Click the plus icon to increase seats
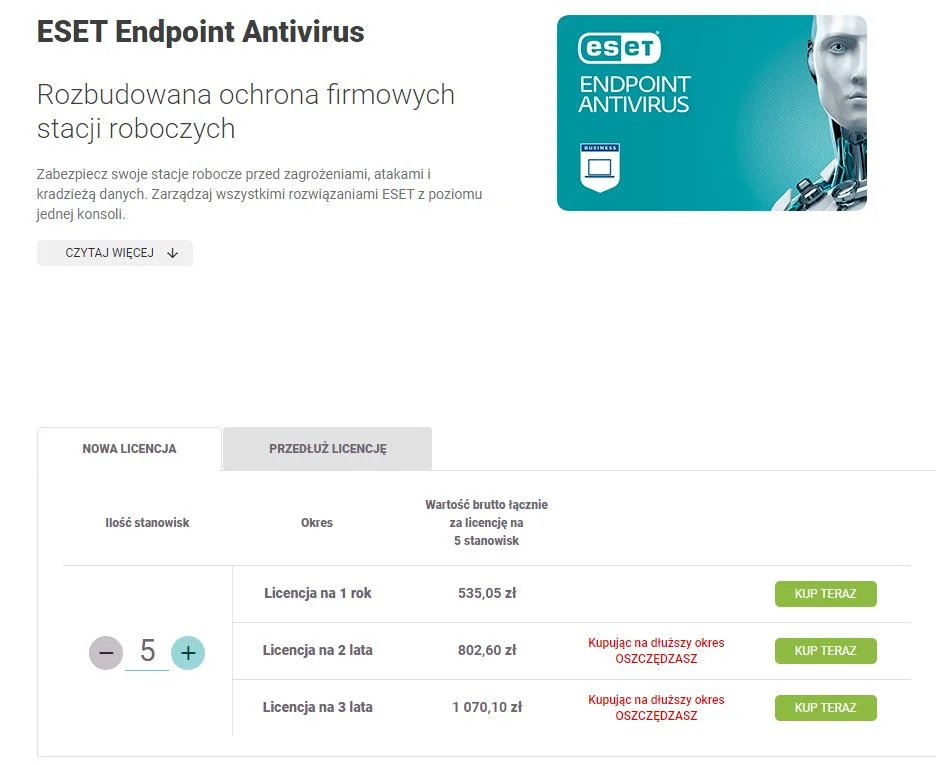This screenshot has height=765, width=936. coord(188,652)
